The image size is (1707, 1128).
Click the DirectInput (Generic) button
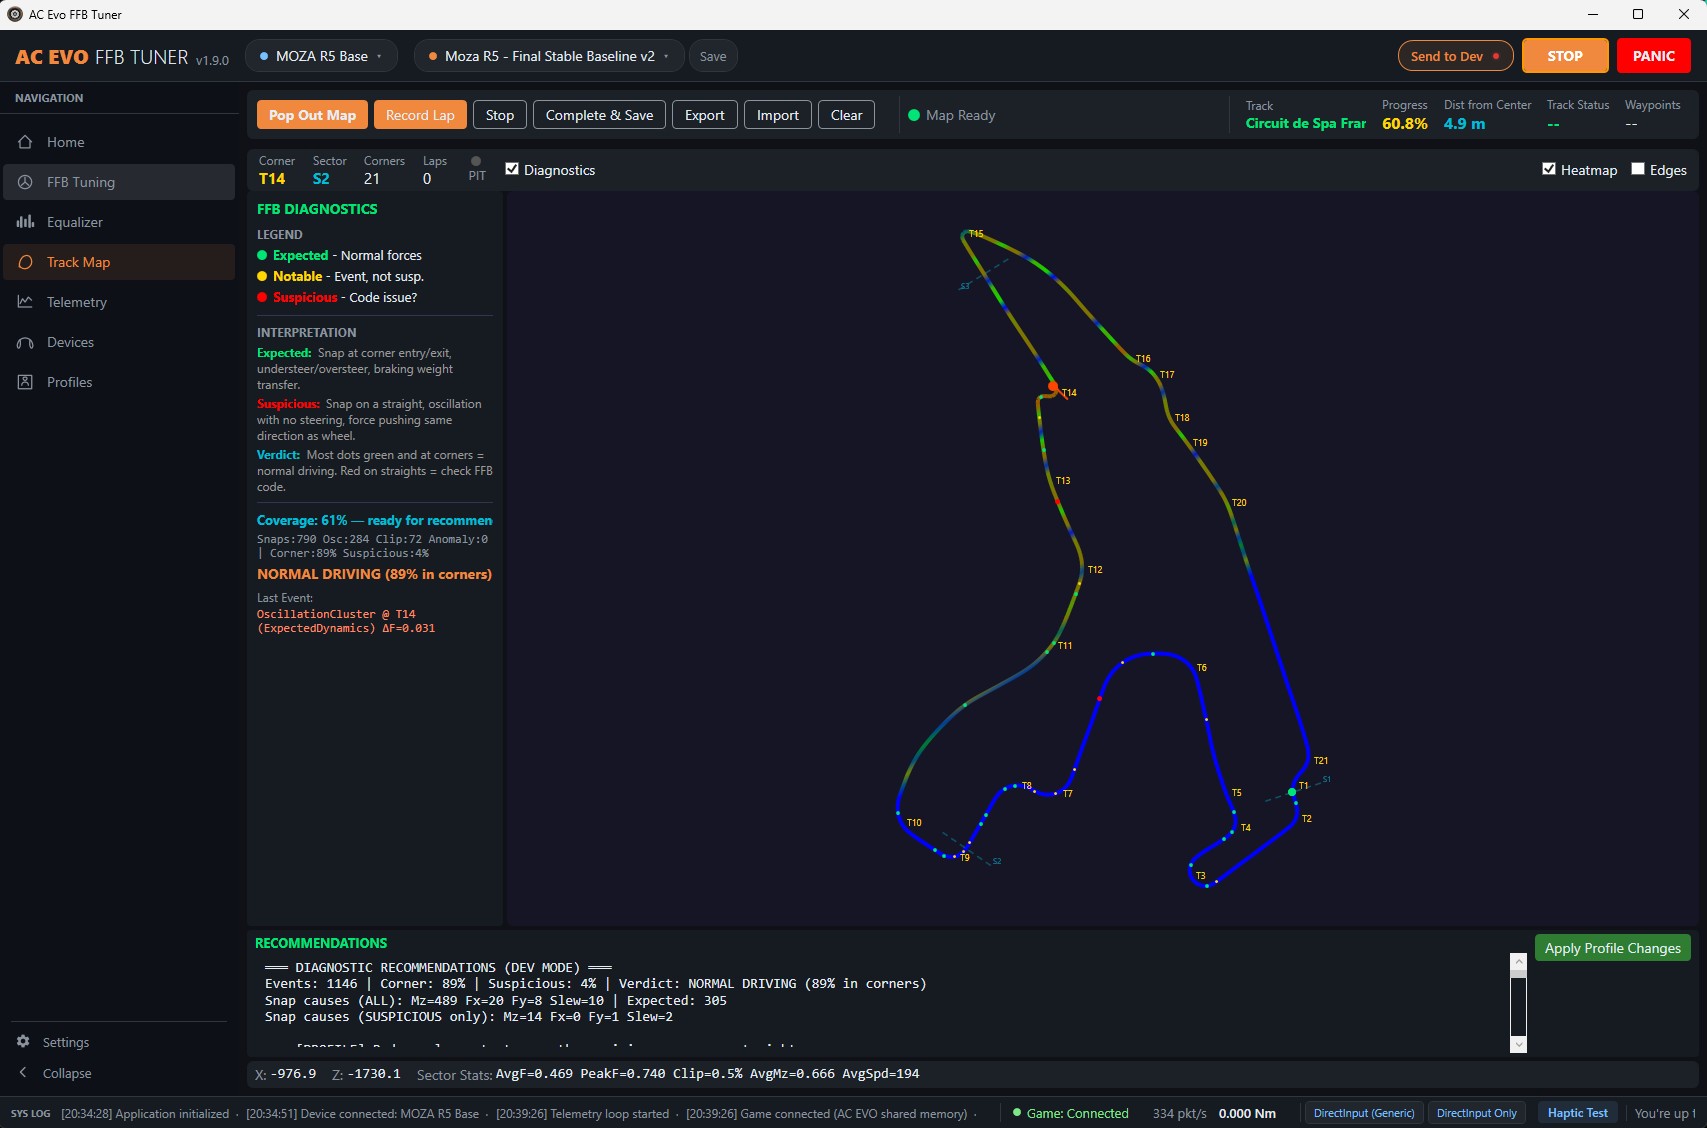point(1364,1113)
